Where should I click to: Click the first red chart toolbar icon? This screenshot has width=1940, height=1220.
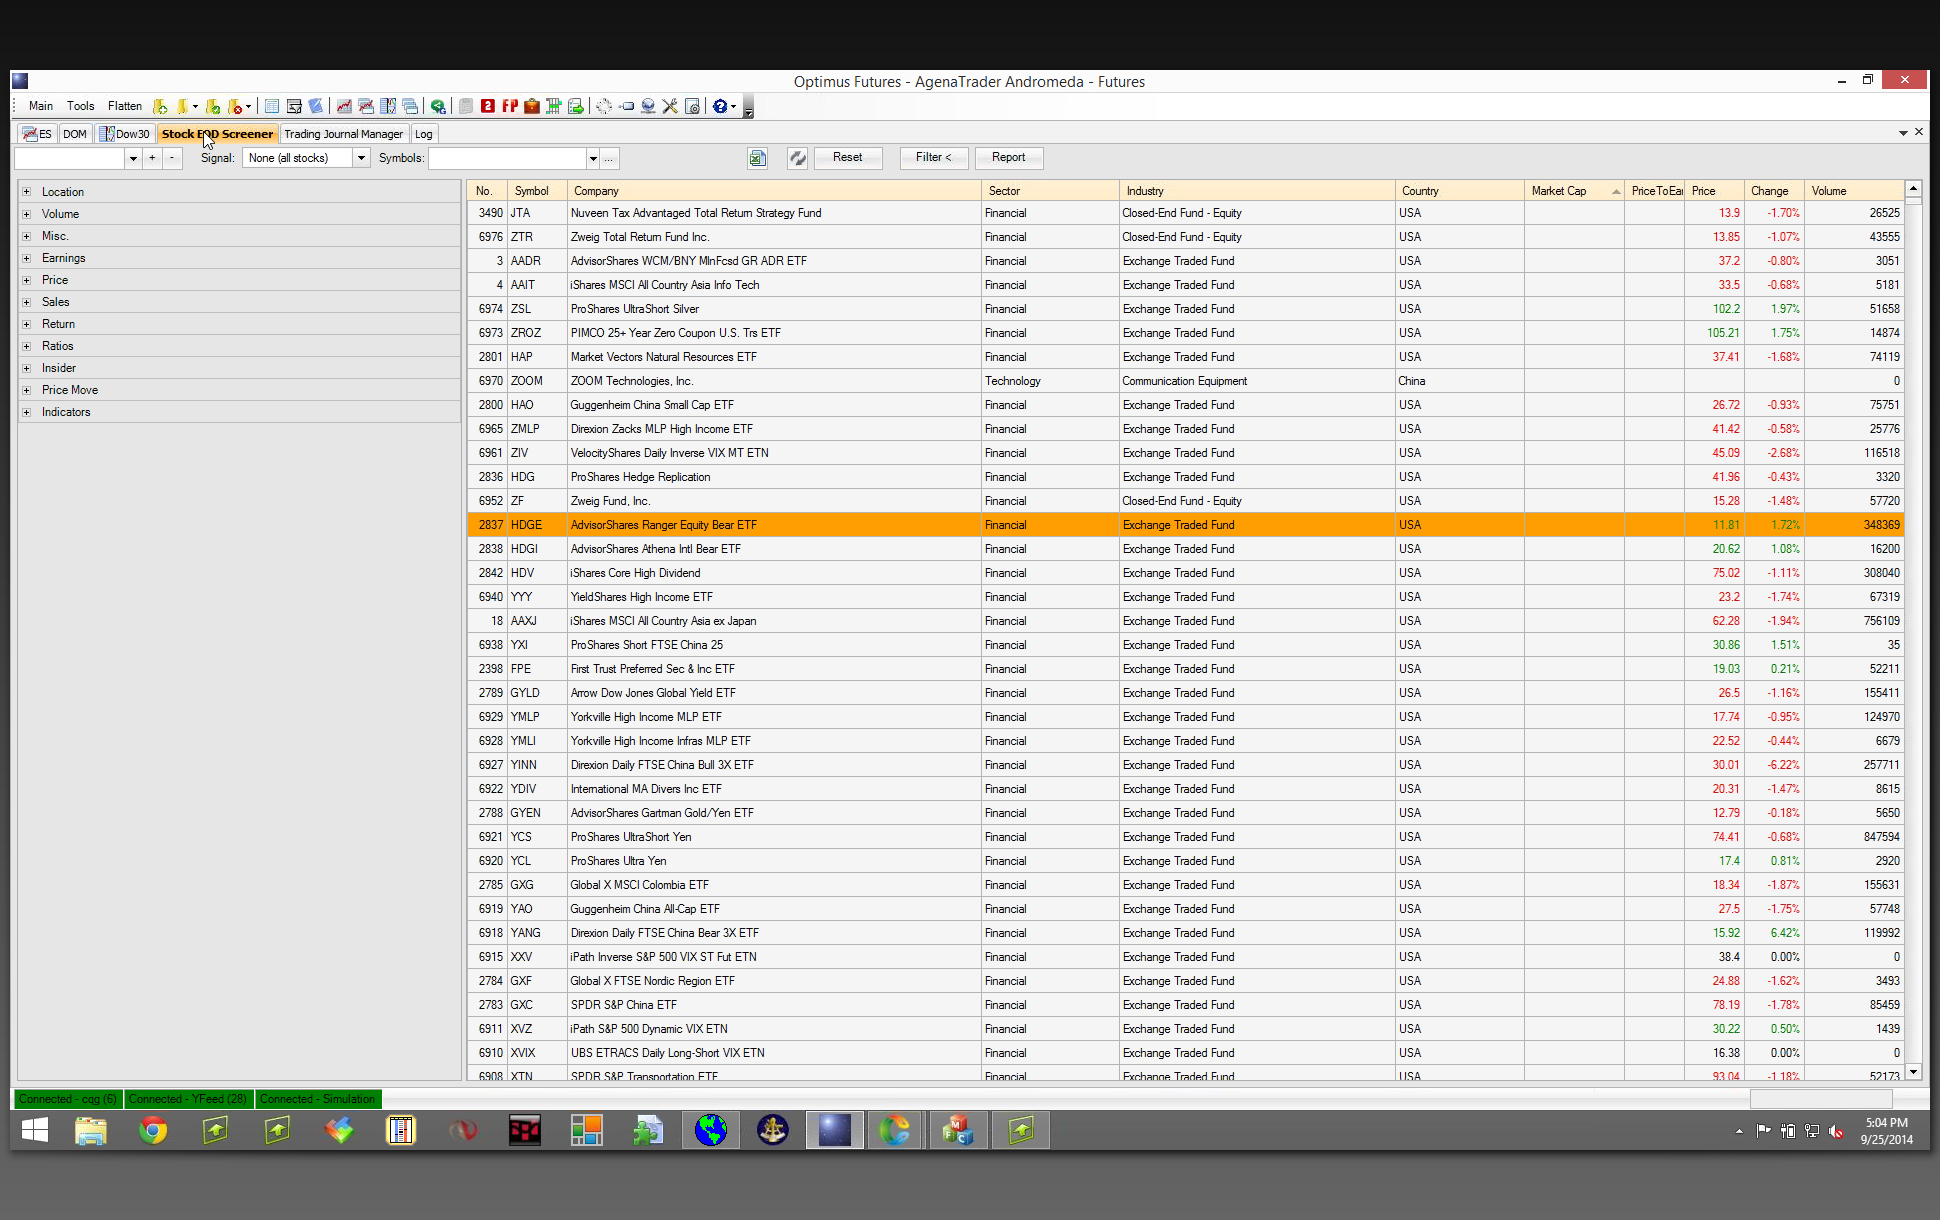coord(344,106)
